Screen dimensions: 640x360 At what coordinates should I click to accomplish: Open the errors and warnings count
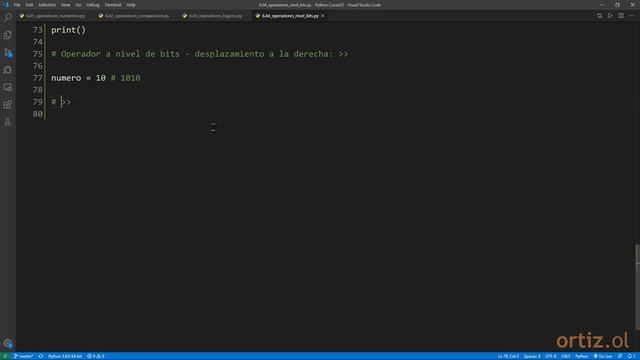click(x=96, y=356)
